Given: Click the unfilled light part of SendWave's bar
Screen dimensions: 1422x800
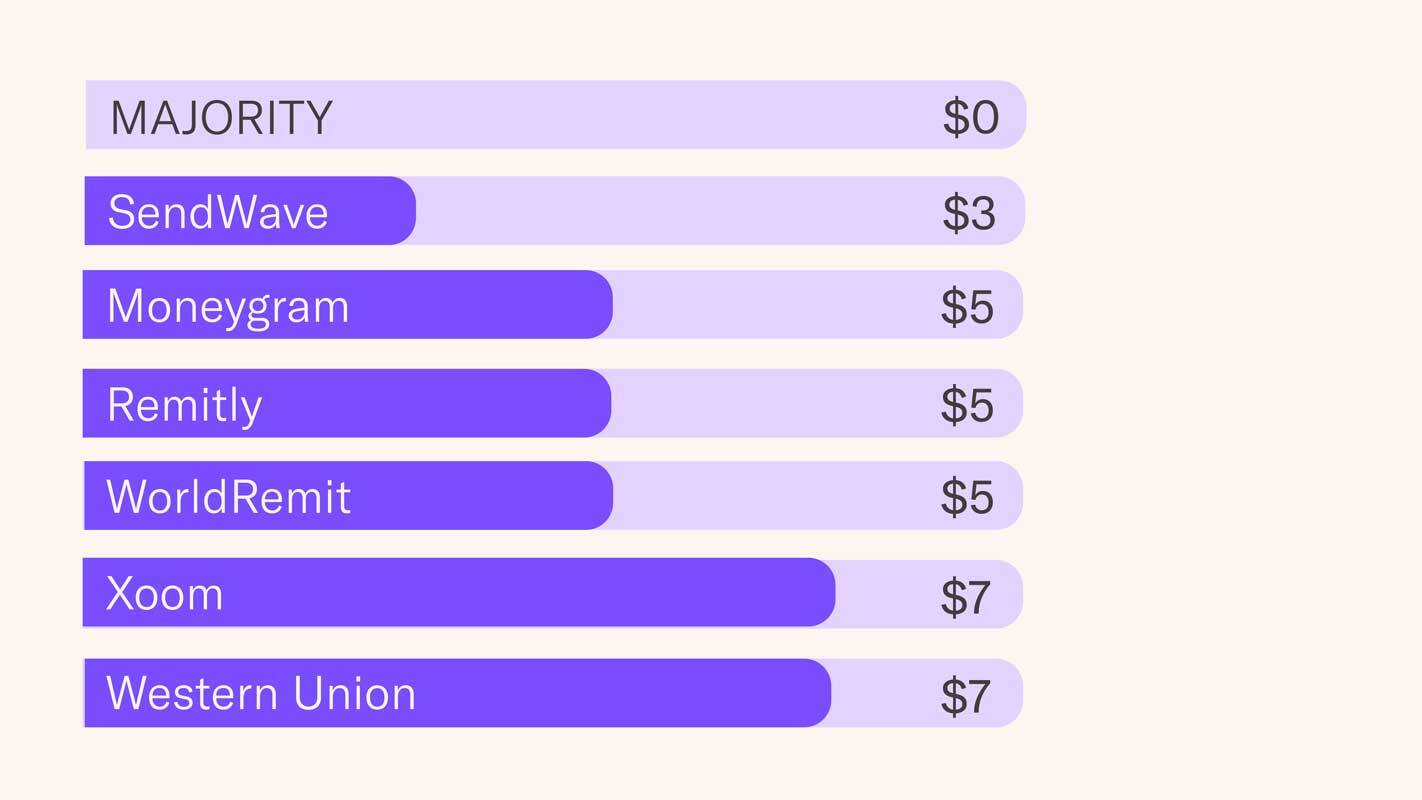Looking at the screenshot, I should pos(670,211).
